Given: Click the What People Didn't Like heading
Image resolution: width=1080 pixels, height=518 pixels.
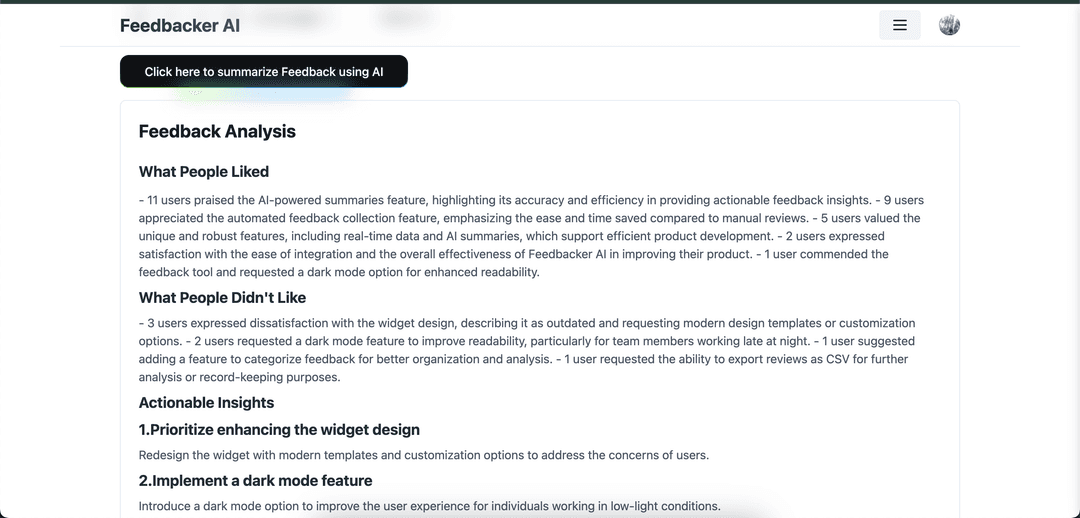Looking at the screenshot, I should (x=222, y=298).
